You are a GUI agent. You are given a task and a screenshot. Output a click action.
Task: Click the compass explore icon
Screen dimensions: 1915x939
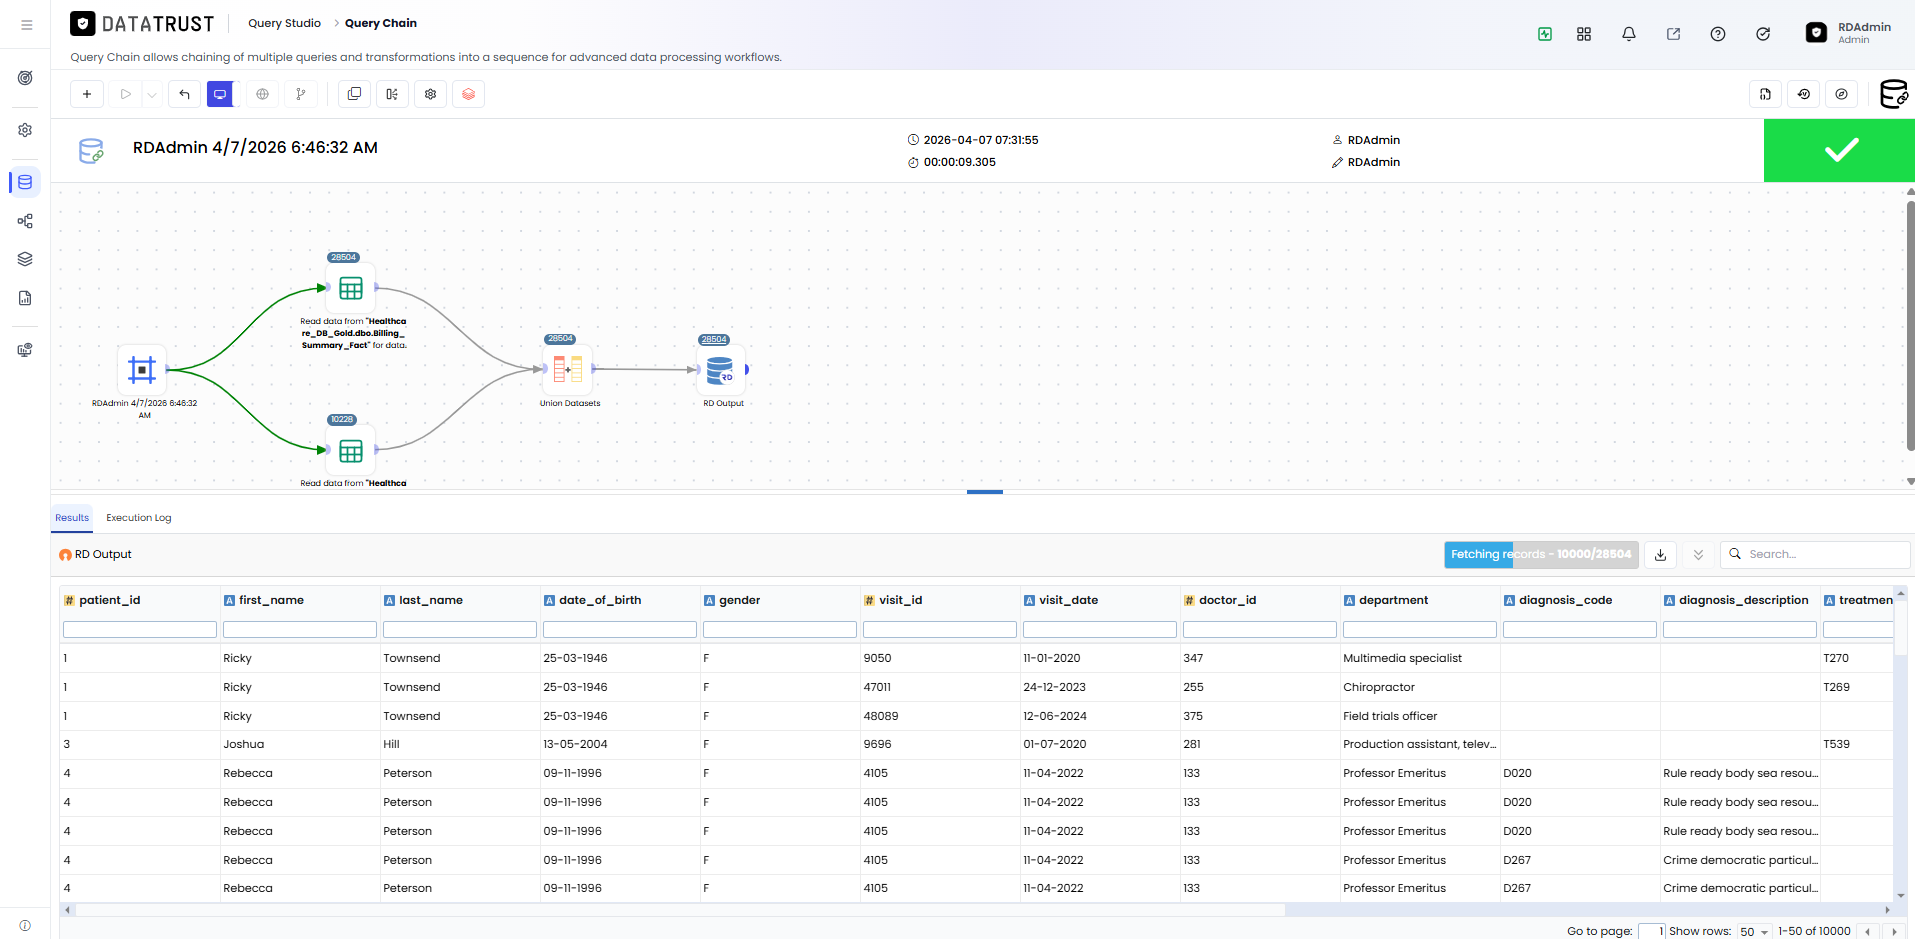1841,94
